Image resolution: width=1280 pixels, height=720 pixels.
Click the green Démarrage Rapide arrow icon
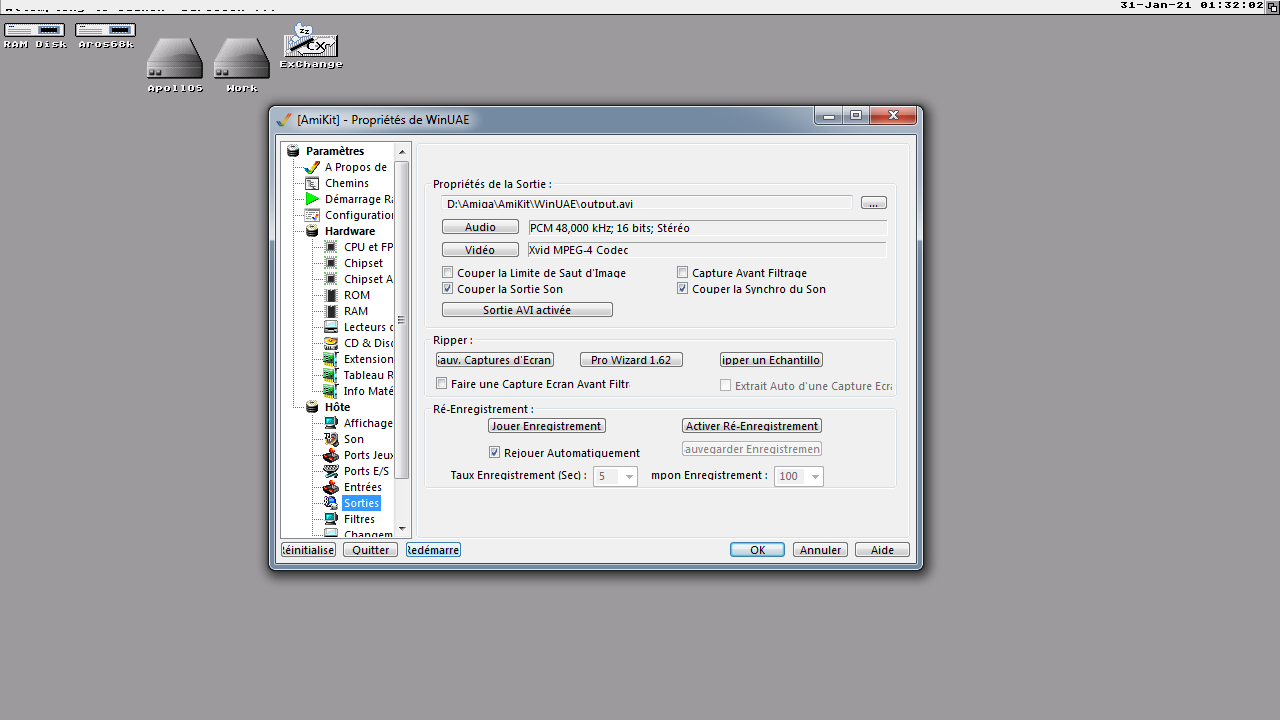[x=312, y=199]
